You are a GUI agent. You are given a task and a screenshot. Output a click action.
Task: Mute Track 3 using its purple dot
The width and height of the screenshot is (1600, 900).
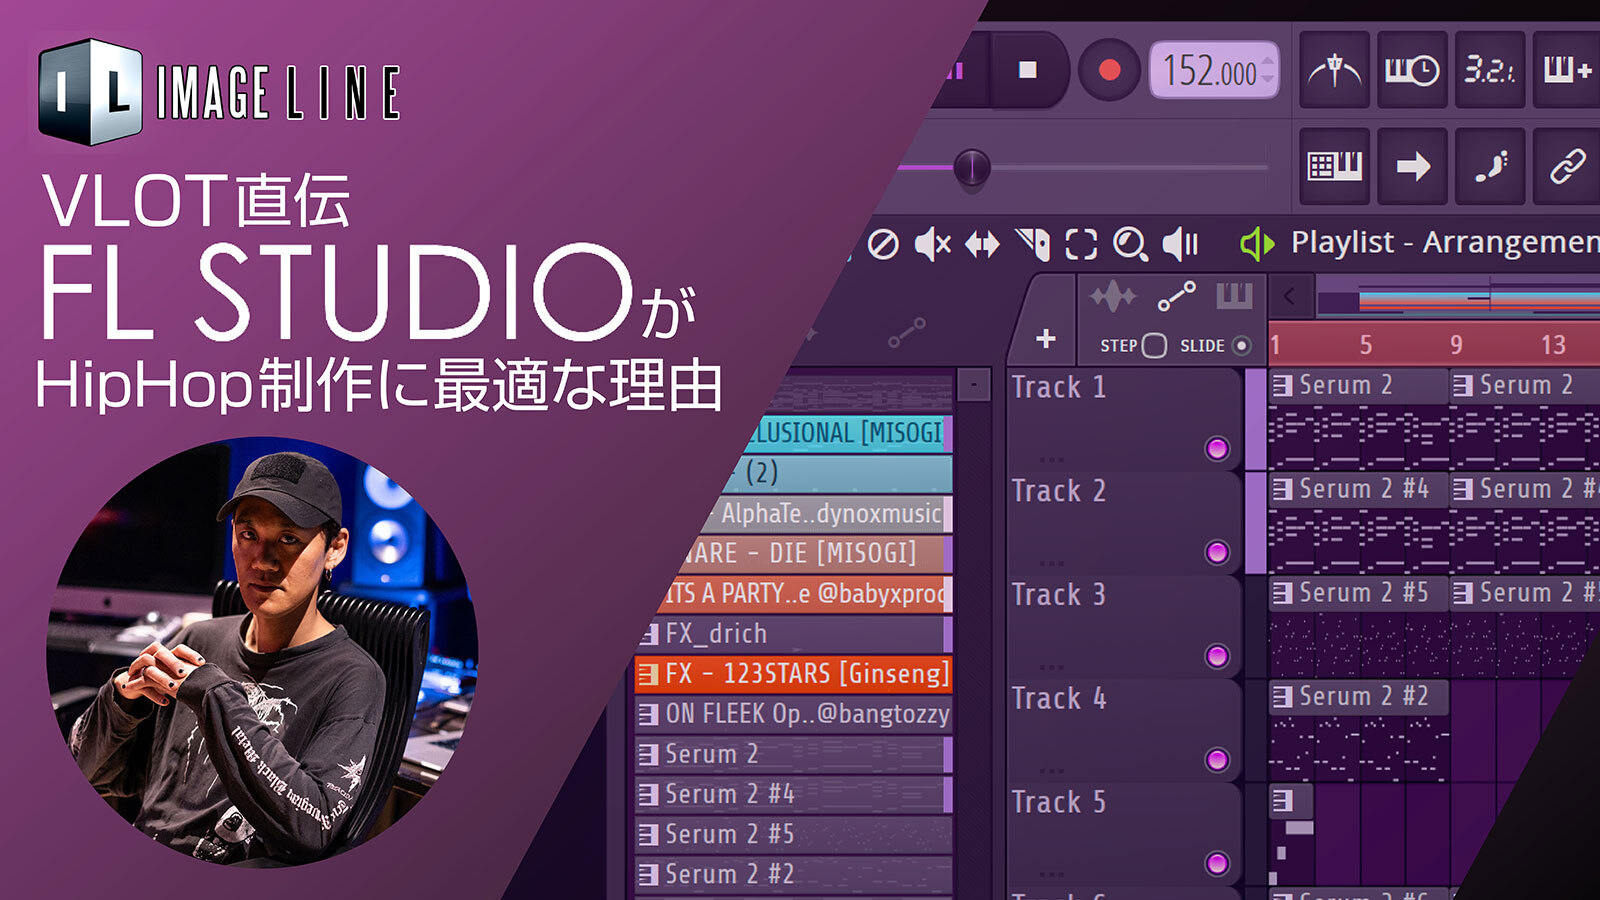click(x=1217, y=656)
